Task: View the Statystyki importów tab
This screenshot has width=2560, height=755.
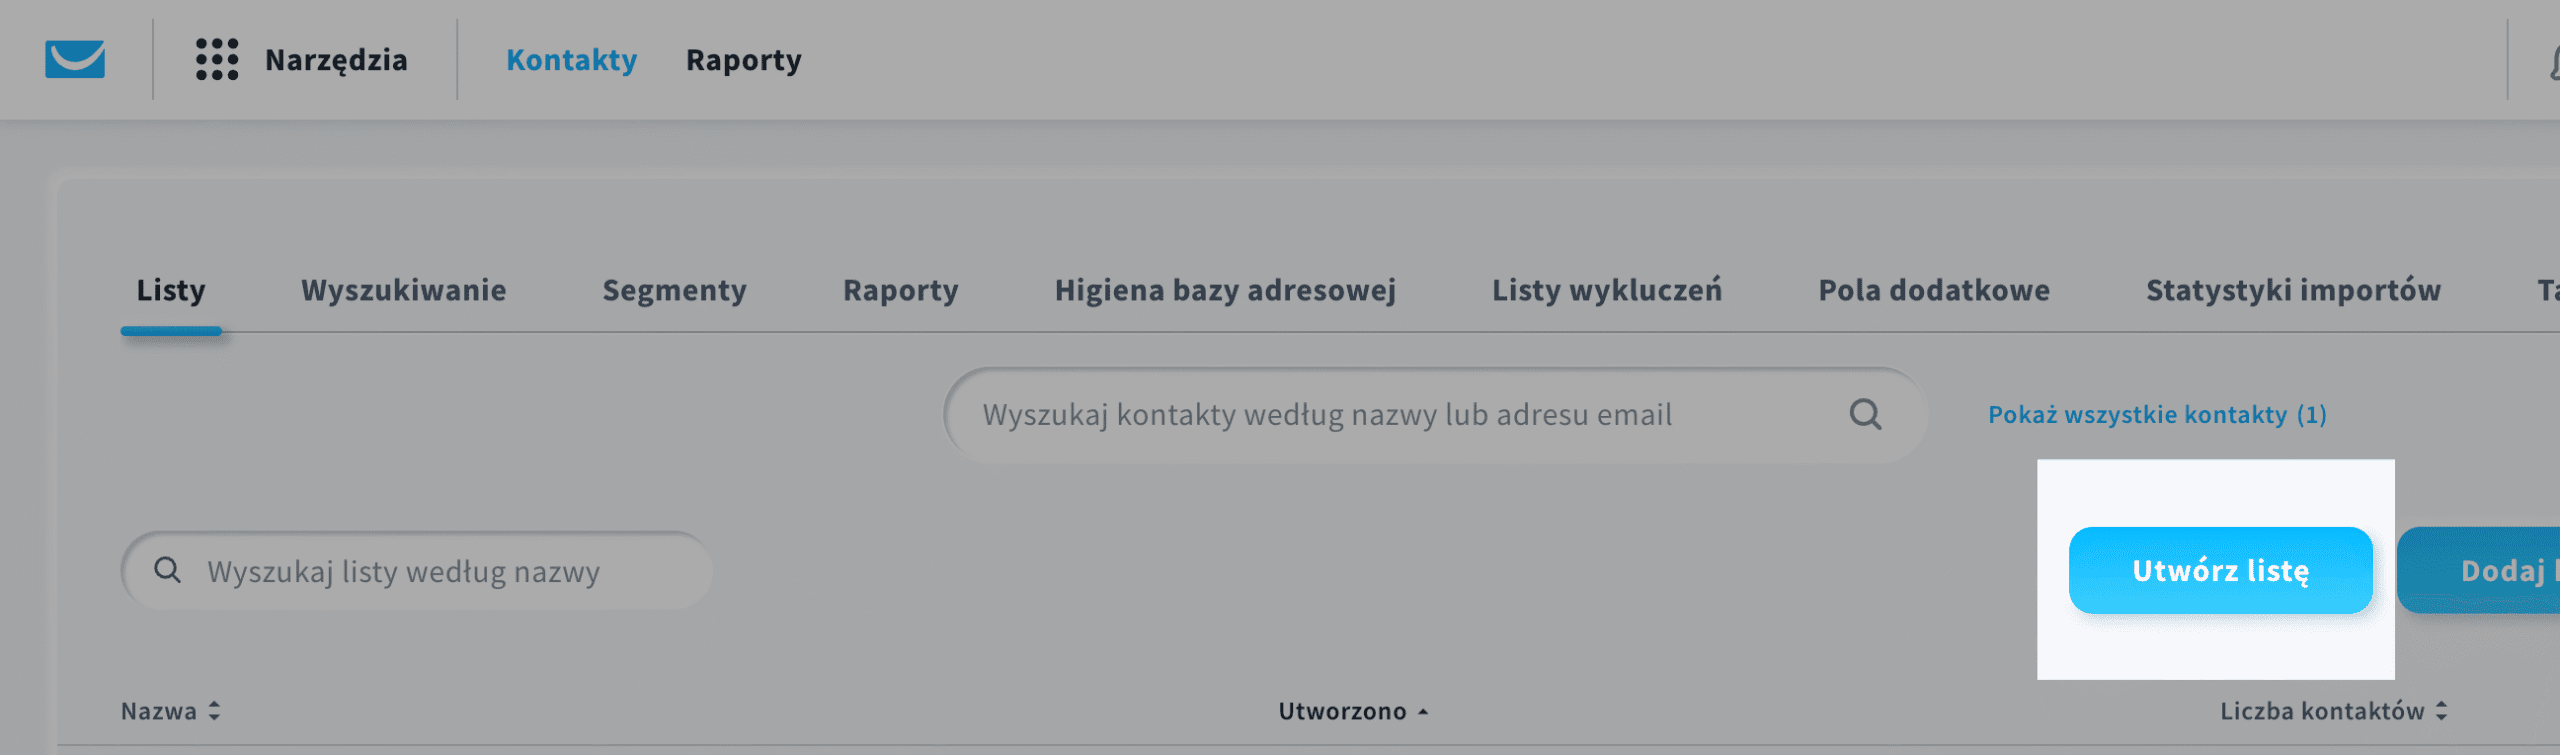Action: [2293, 290]
